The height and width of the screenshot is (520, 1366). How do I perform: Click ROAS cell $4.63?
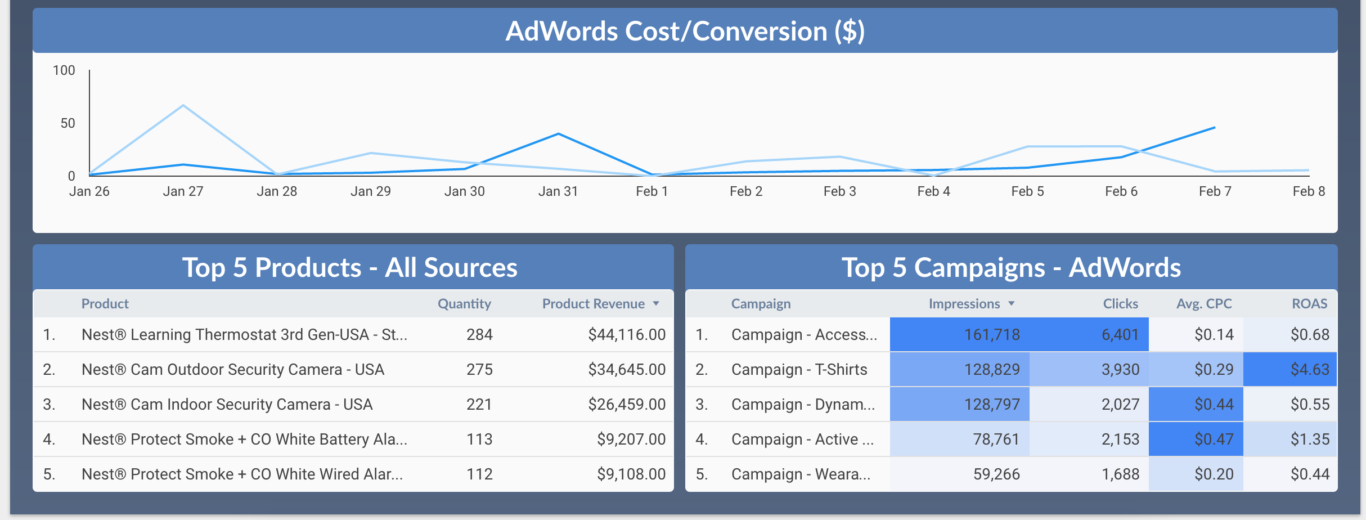1291,369
